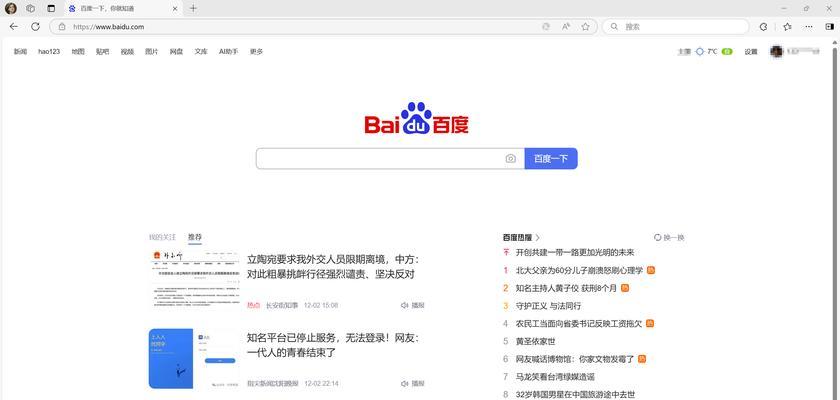Click timestamp 12-02 22:14
Viewport: 840px width, 400px height.
[x=321, y=384]
